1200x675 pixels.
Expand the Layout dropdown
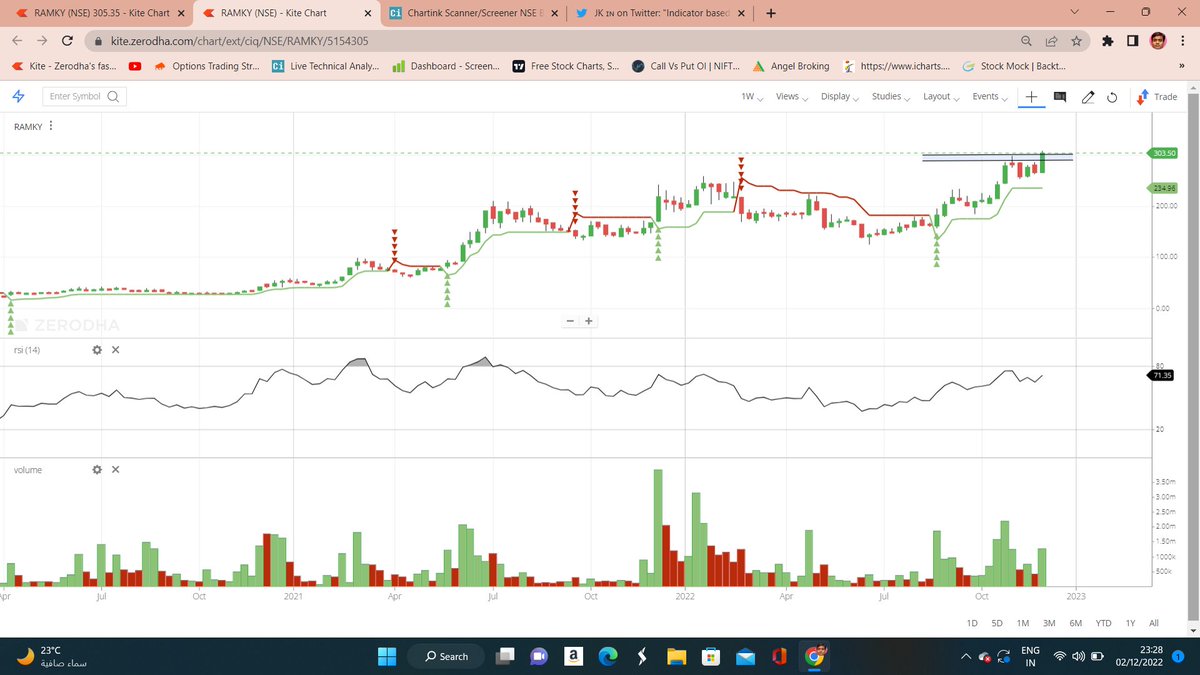point(940,97)
